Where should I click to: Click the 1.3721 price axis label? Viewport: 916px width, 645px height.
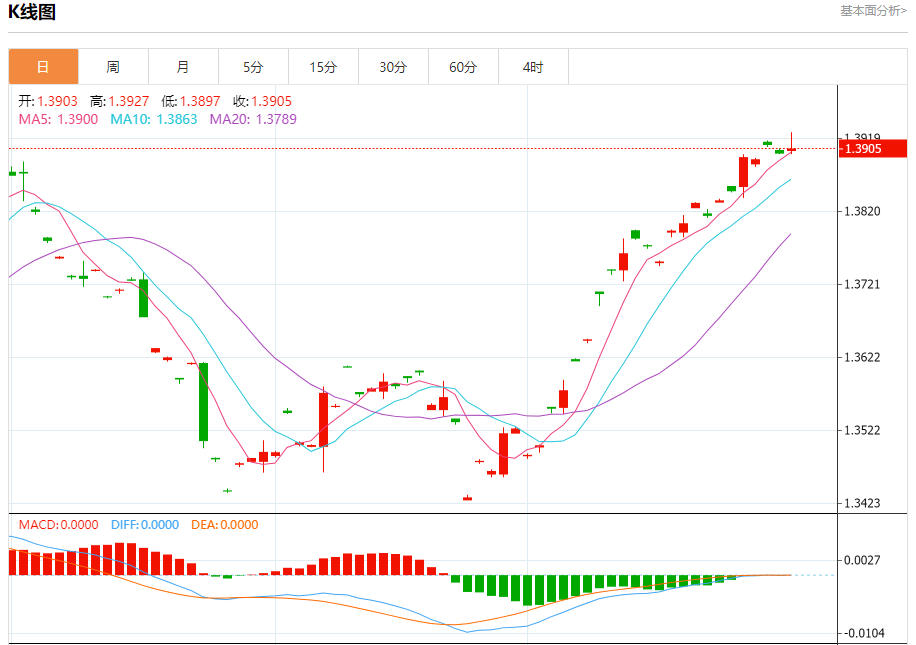(862, 285)
